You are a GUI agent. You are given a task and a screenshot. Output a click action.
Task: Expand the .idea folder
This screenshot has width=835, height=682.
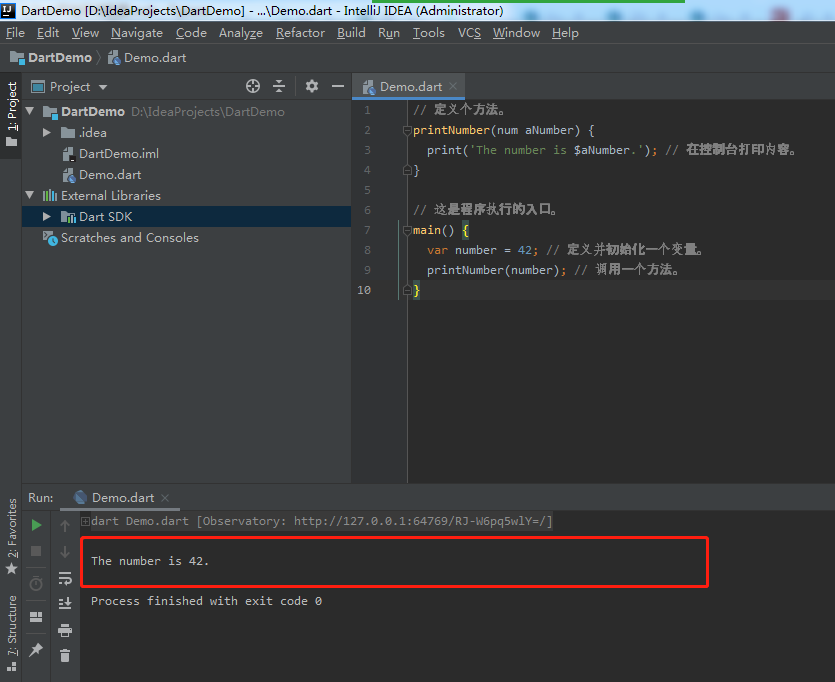pyautogui.click(x=47, y=133)
